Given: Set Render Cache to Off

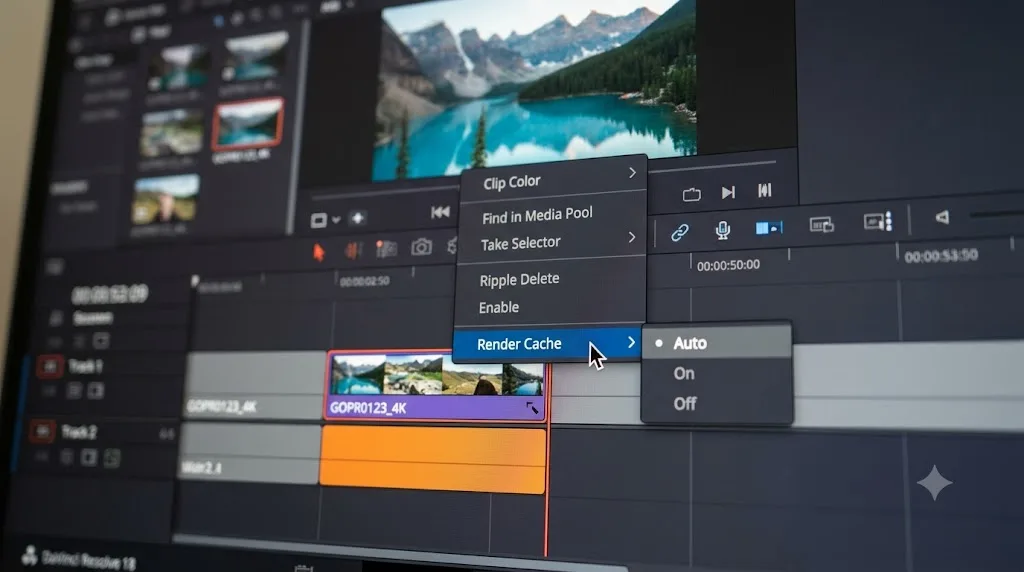Looking at the screenshot, I should 717,404.
